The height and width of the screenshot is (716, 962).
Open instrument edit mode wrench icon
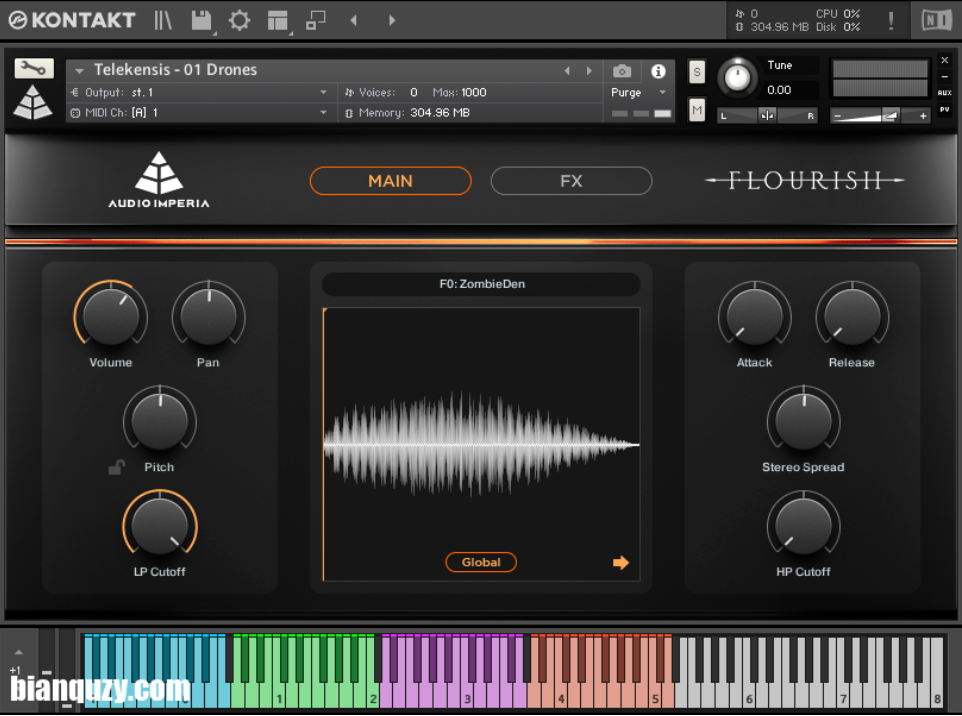click(x=34, y=68)
